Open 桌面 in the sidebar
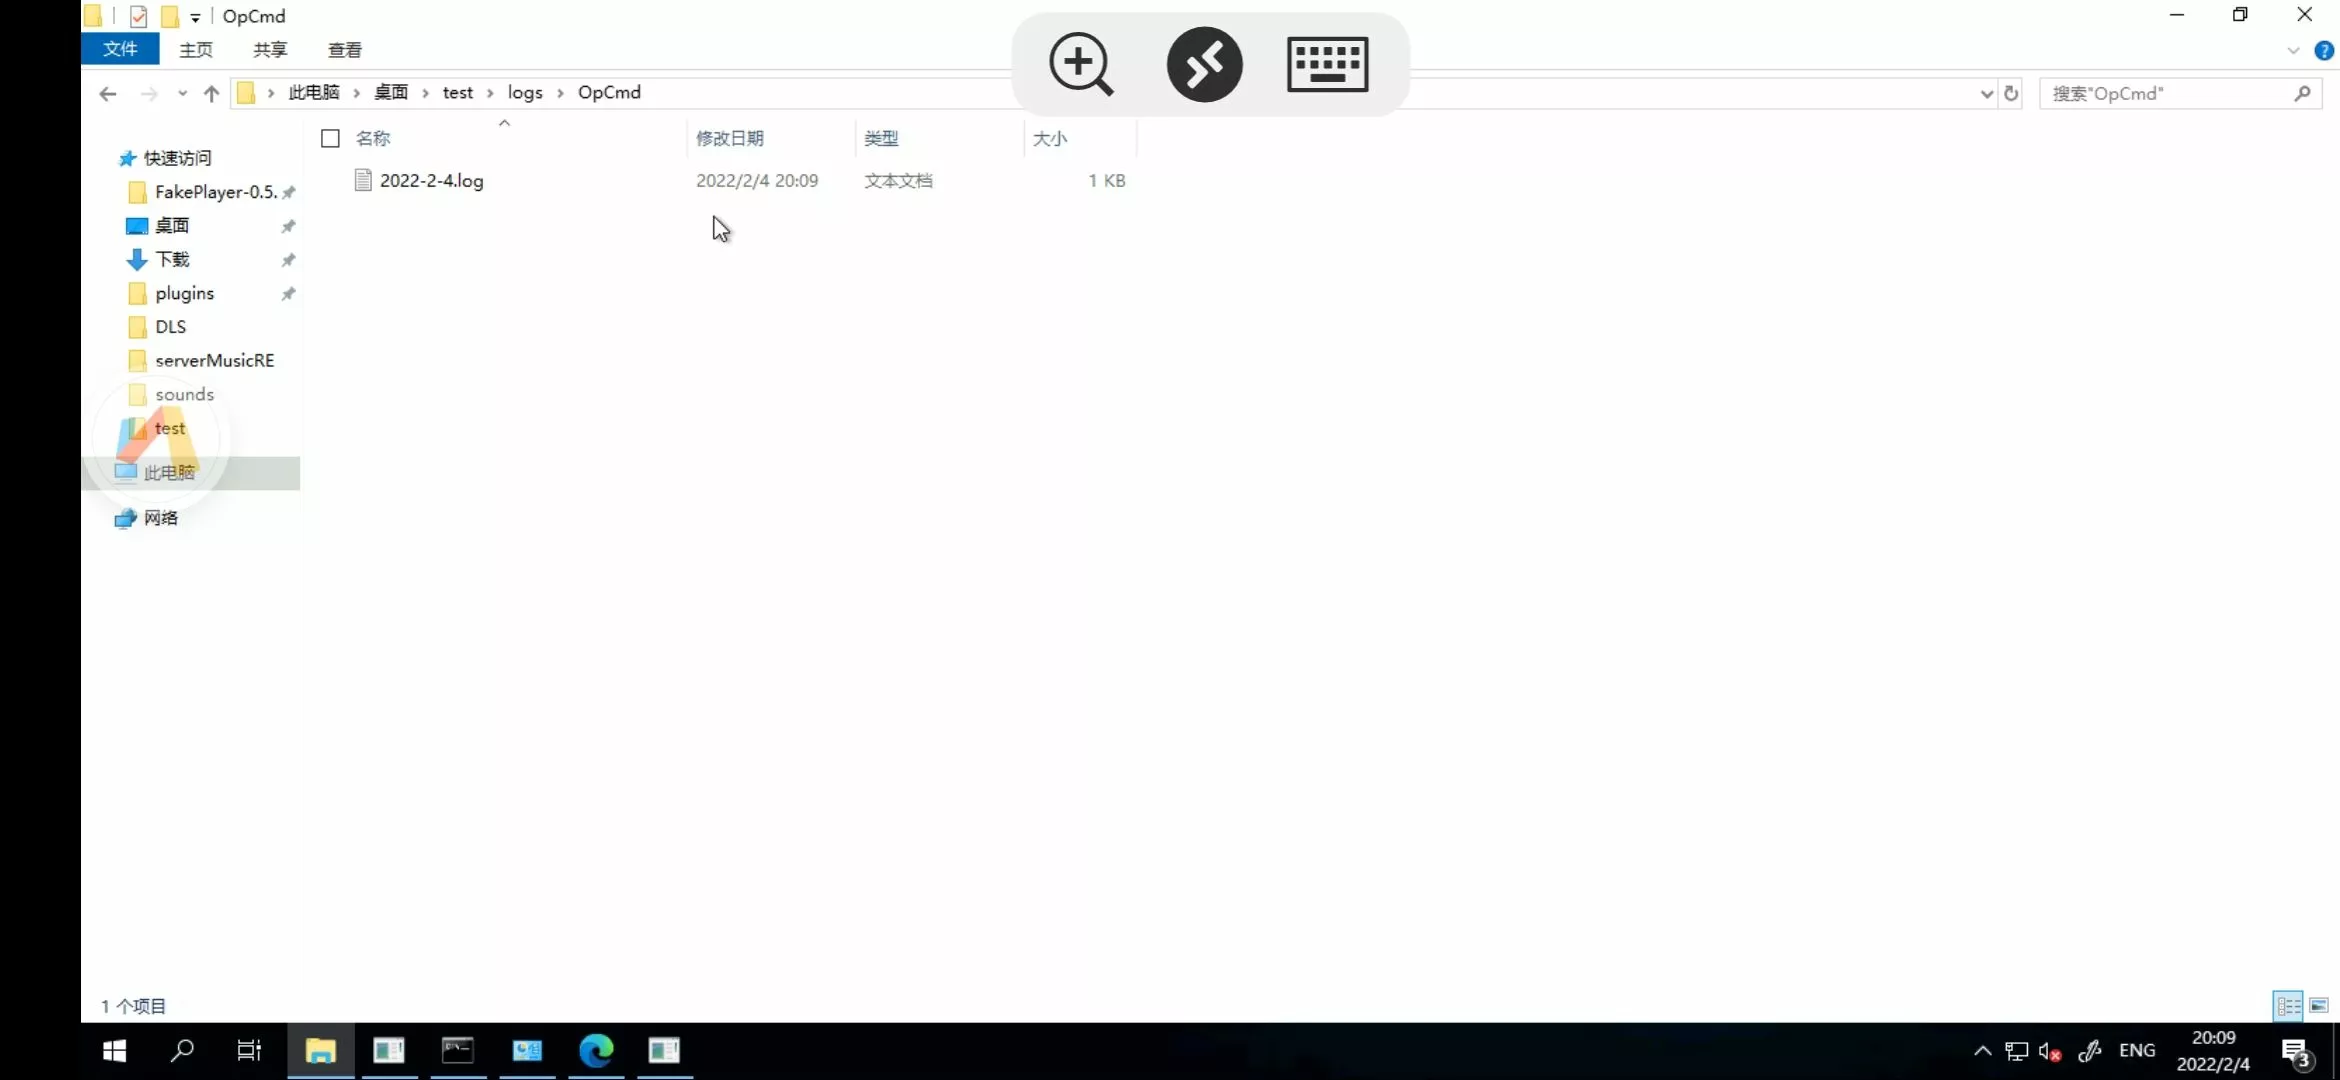The width and height of the screenshot is (2340, 1080). (172, 226)
